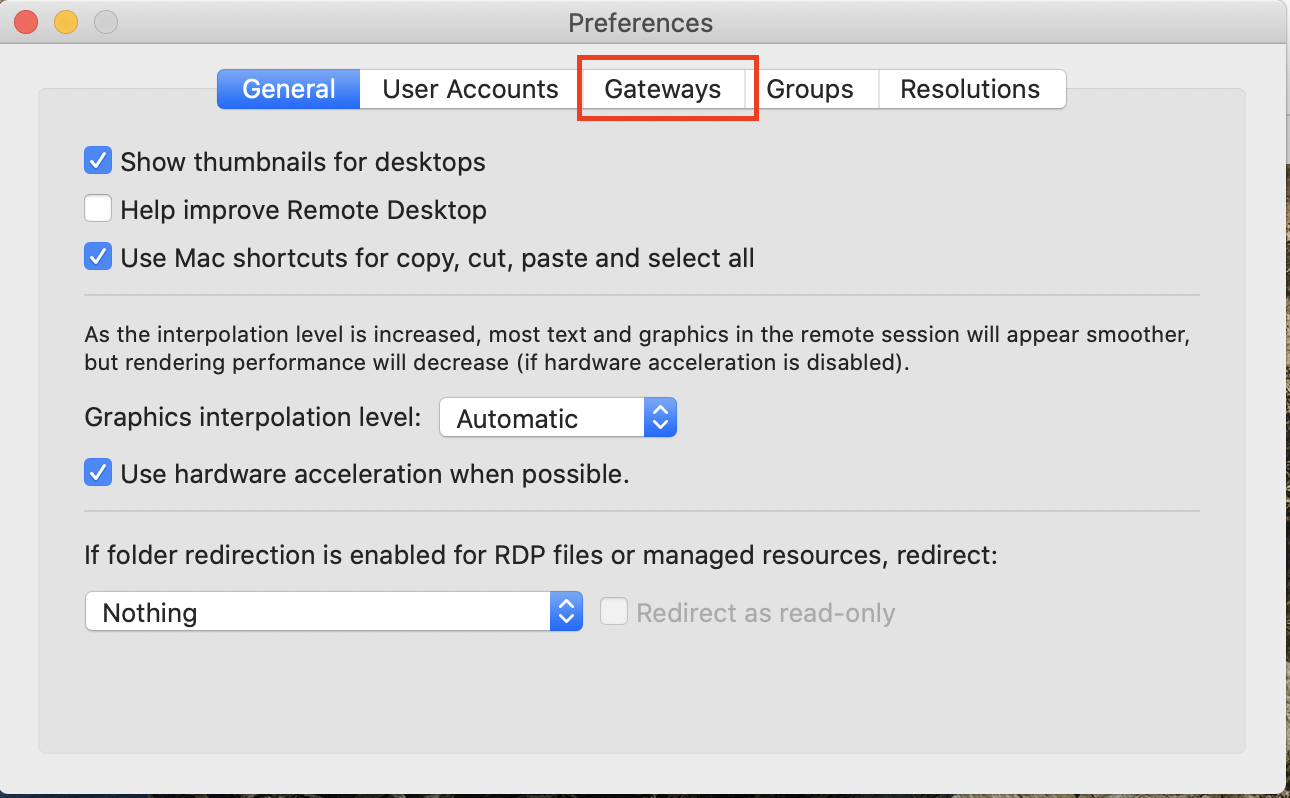Screen dimensions: 1290x798
Task: Minimize the Preferences window
Action: 64,21
